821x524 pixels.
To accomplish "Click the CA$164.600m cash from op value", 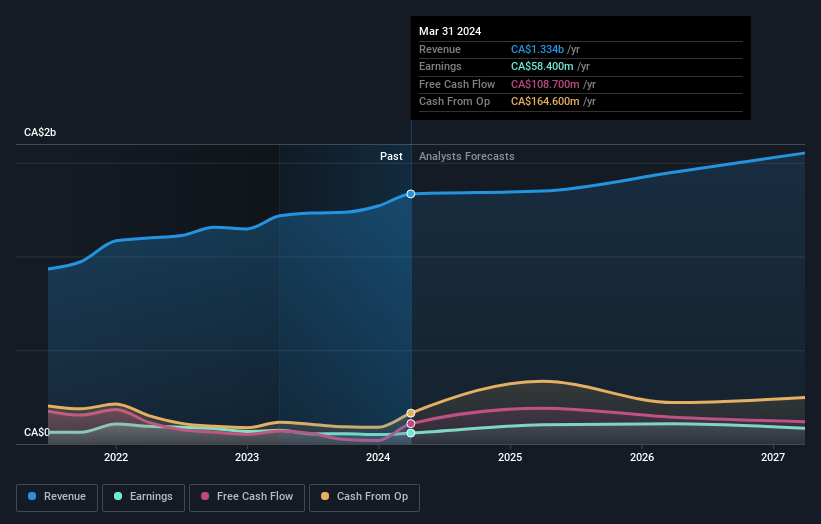I will 545,102.
